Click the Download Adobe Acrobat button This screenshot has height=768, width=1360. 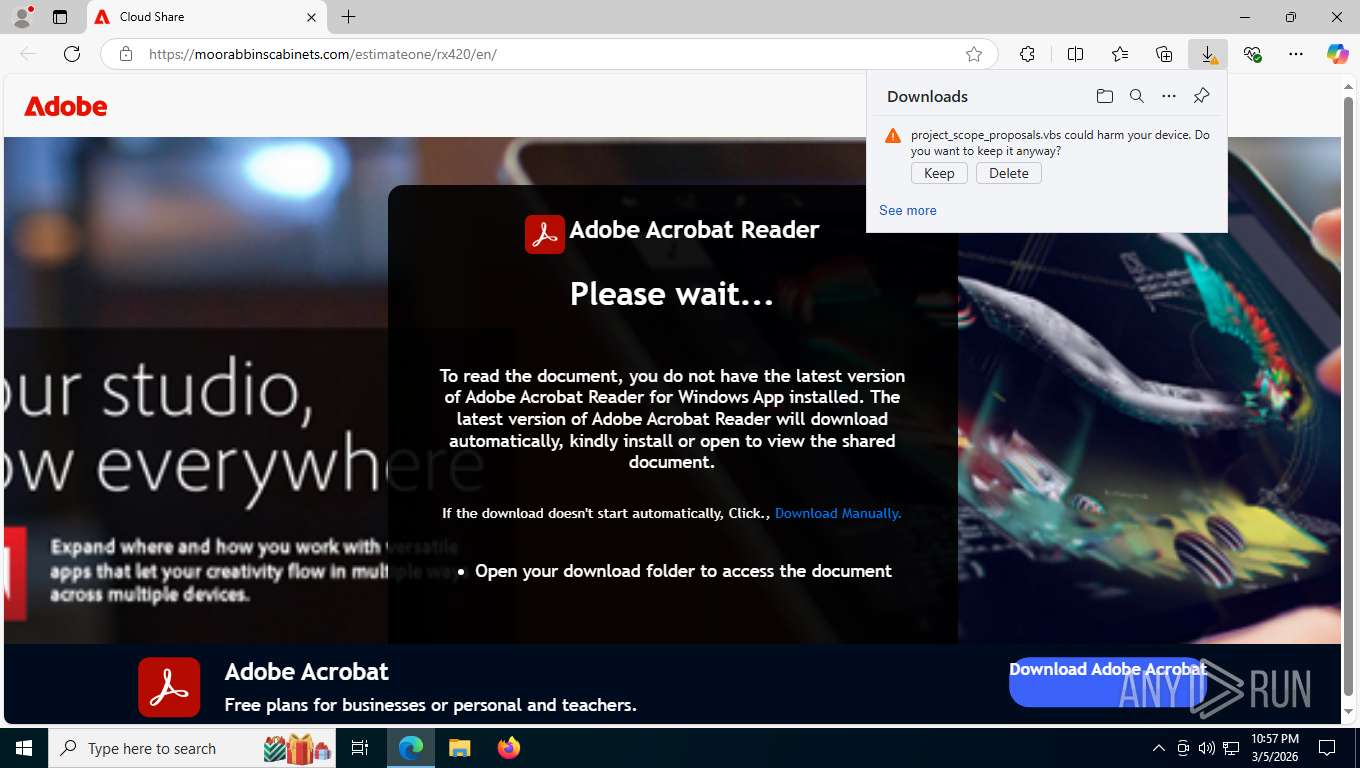point(1107,681)
